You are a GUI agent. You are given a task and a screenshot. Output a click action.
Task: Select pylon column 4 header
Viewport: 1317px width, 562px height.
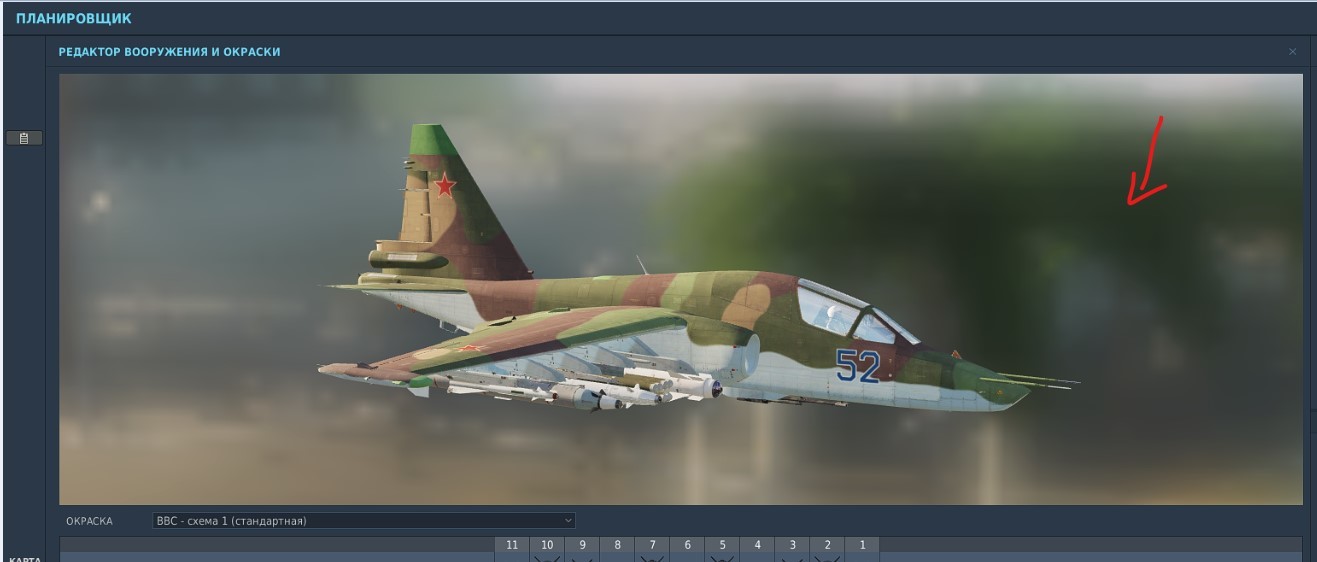tap(757, 545)
